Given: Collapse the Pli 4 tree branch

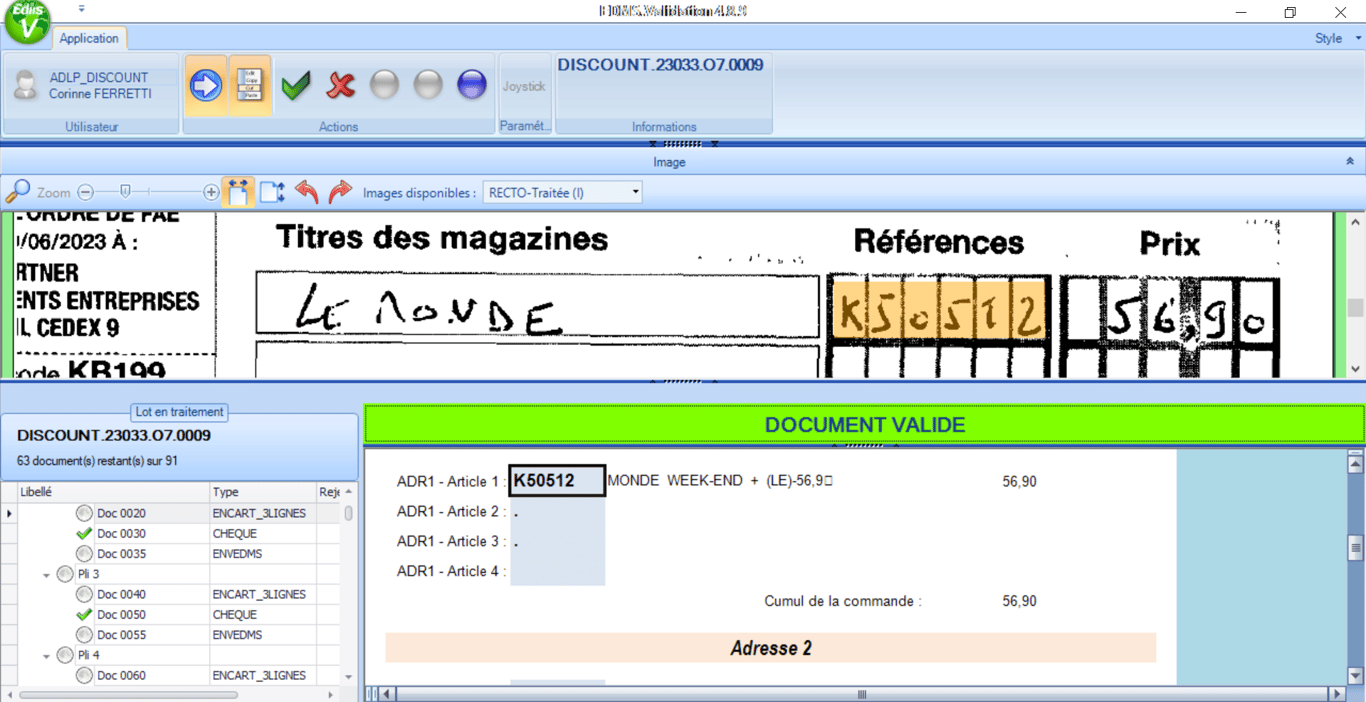Looking at the screenshot, I should point(46,654).
